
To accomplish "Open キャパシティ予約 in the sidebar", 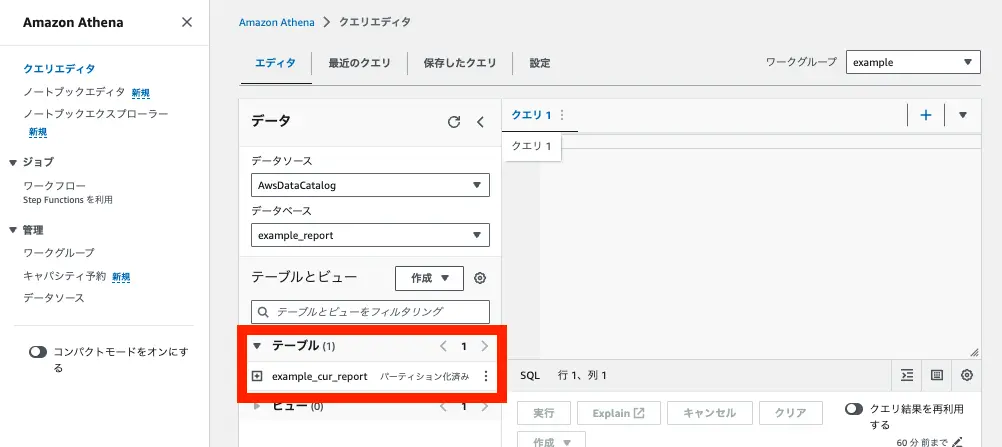I will (65, 276).
